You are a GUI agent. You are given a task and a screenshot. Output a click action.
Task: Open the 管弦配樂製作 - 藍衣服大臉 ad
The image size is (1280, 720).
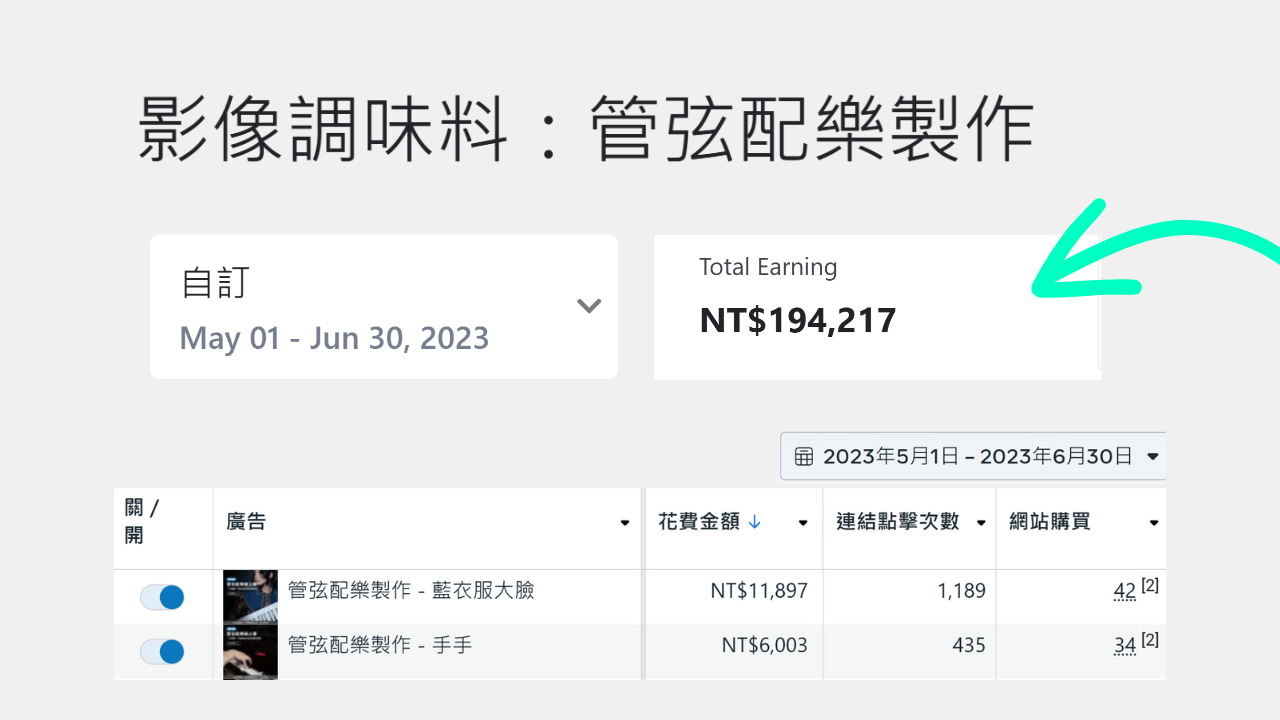click(x=410, y=590)
